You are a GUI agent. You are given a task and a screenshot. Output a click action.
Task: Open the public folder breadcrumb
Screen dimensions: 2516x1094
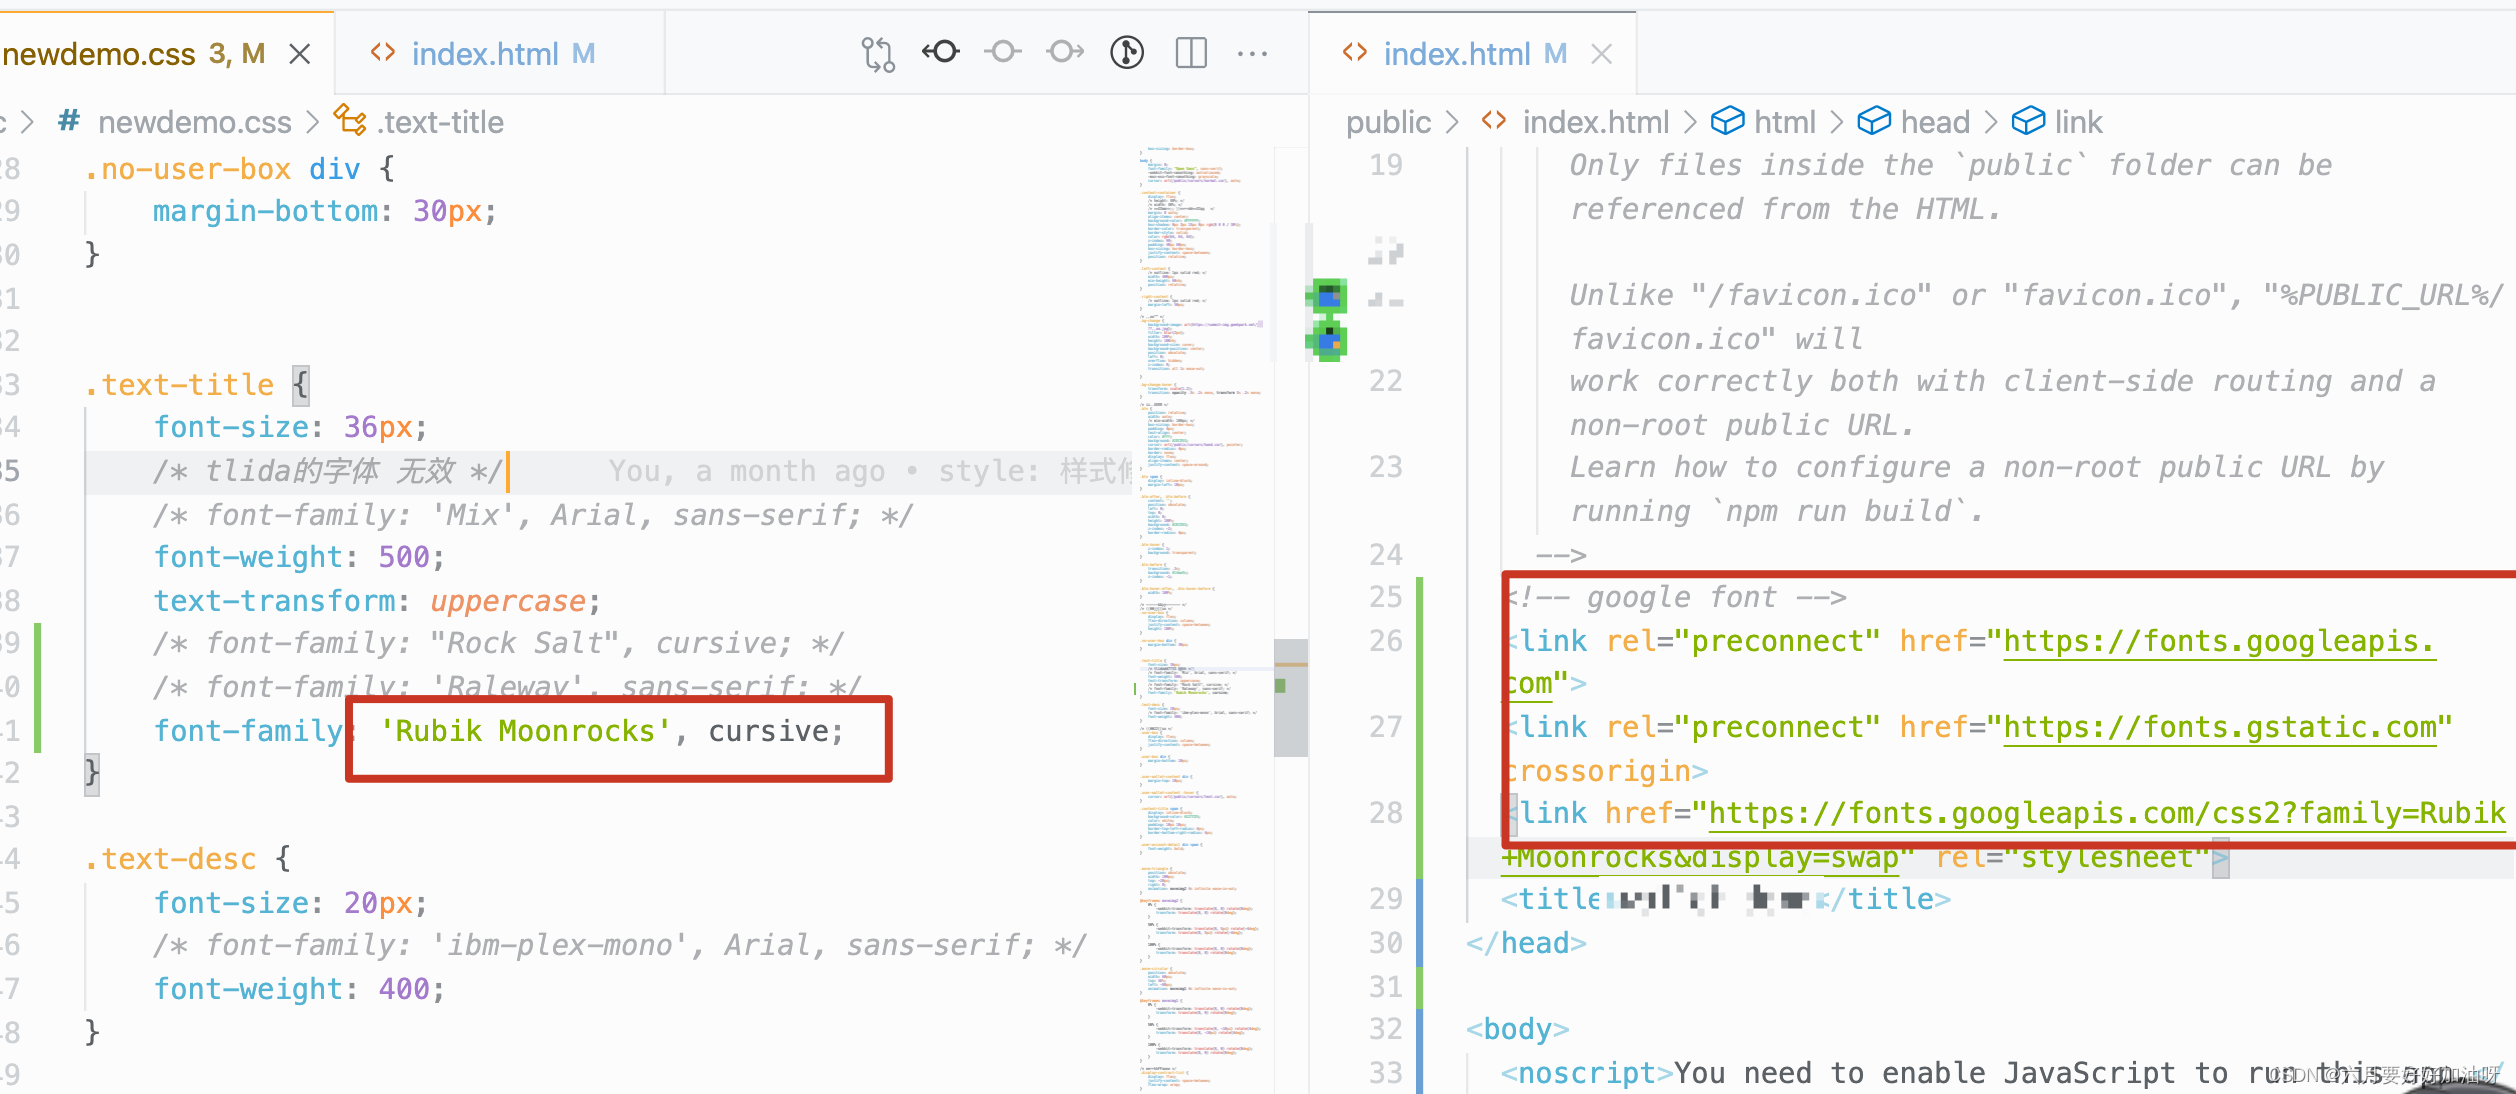pos(1387,122)
